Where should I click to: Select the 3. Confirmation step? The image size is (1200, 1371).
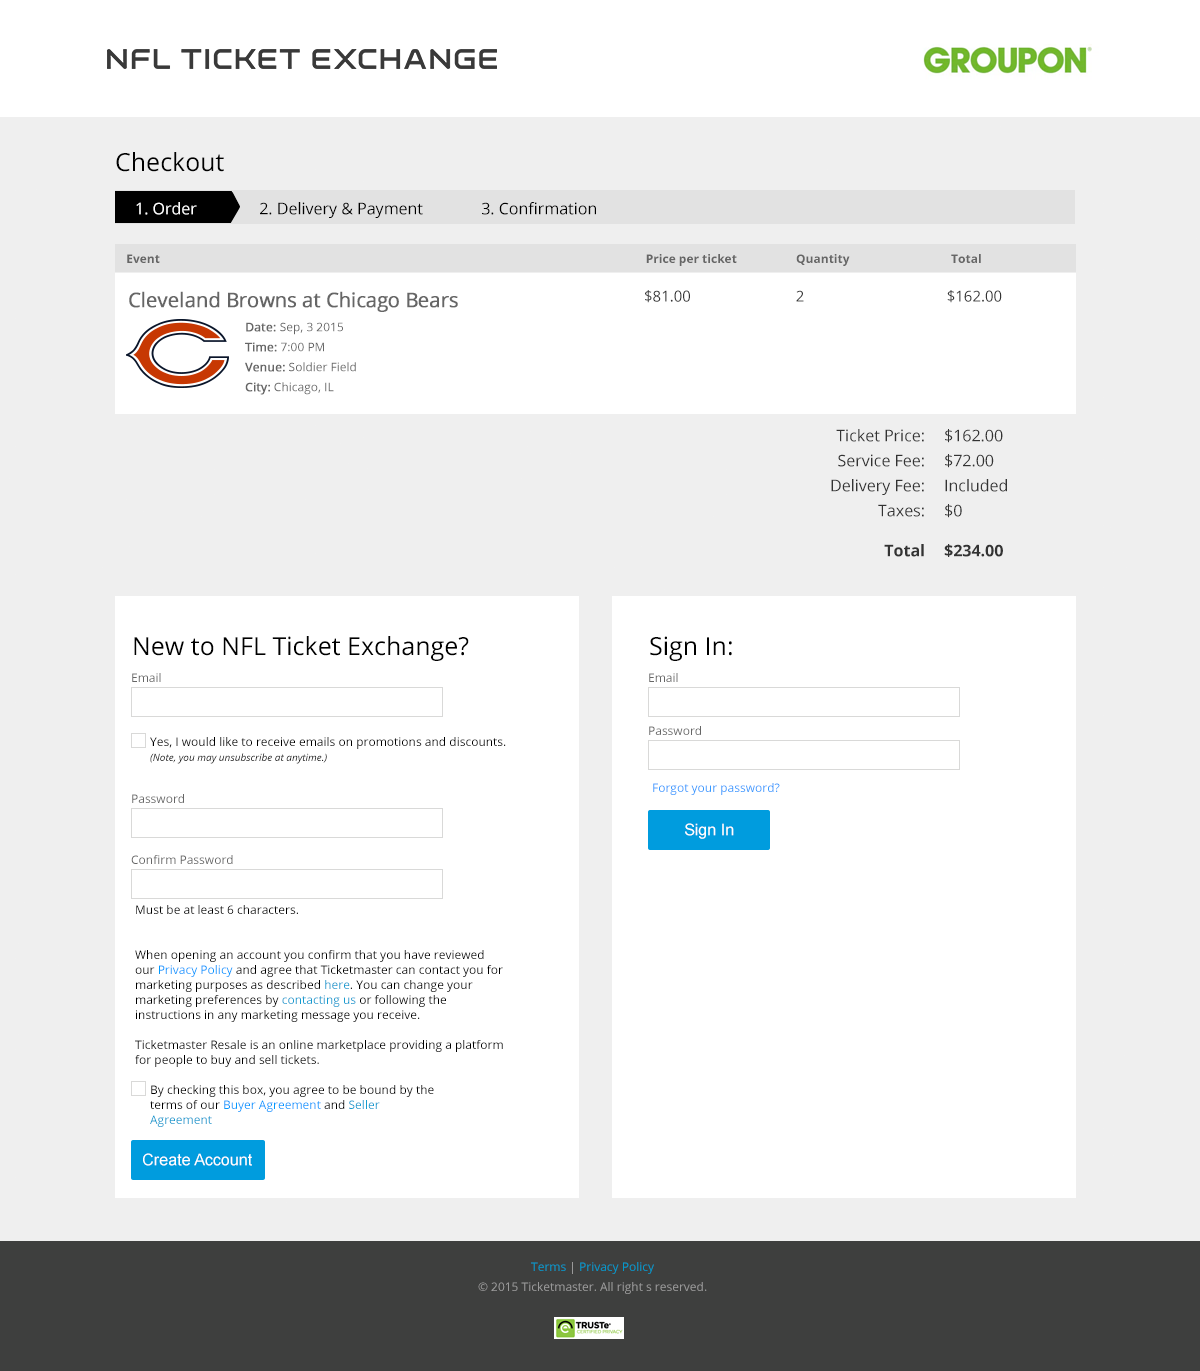point(539,208)
